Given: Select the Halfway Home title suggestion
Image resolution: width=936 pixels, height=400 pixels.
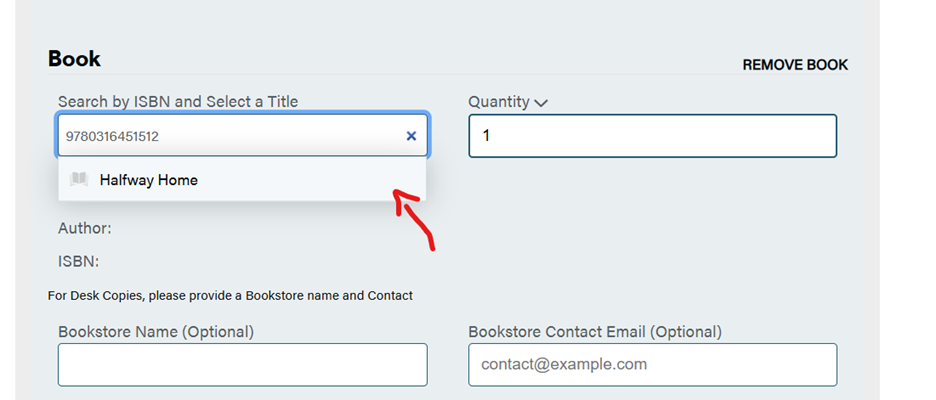Looking at the screenshot, I should pyautogui.click(x=148, y=180).
